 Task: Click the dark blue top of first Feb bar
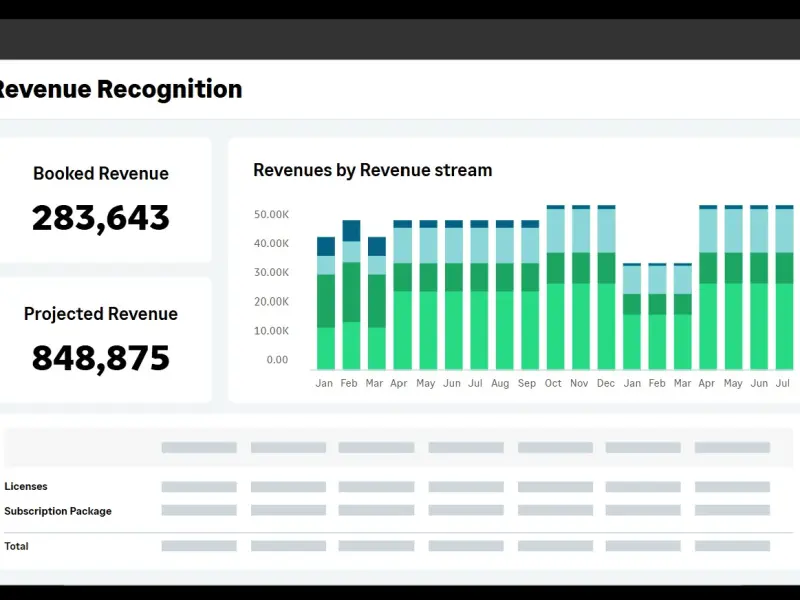point(351,230)
